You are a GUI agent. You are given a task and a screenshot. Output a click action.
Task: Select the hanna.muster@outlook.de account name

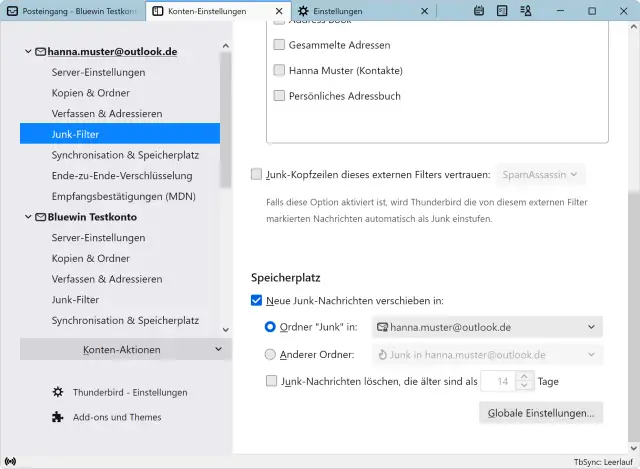pyautogui.click(x=112, y=52)
